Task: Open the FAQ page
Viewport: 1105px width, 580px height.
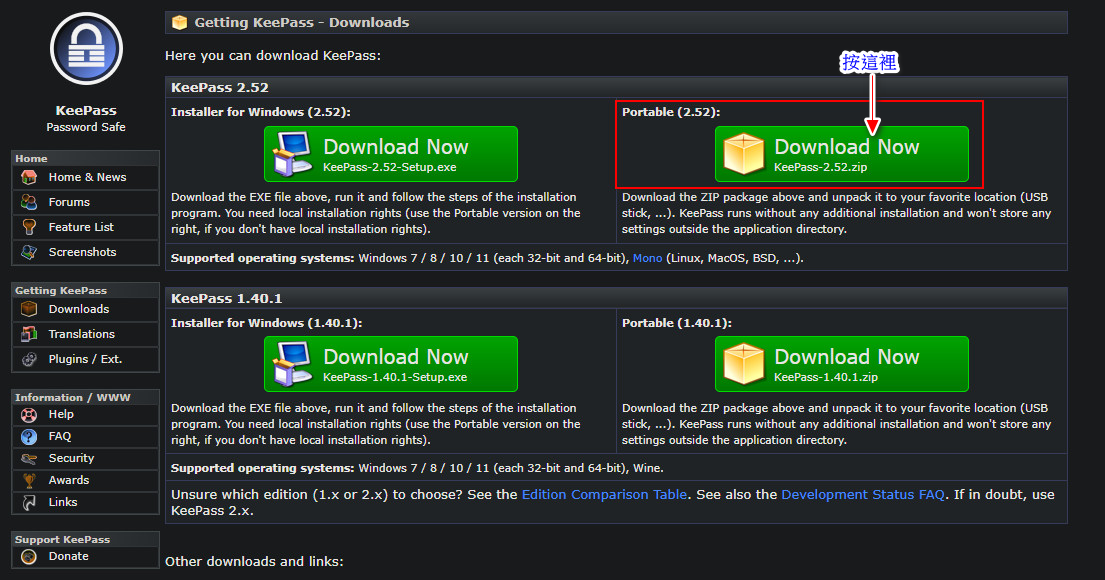Action: 86,437
